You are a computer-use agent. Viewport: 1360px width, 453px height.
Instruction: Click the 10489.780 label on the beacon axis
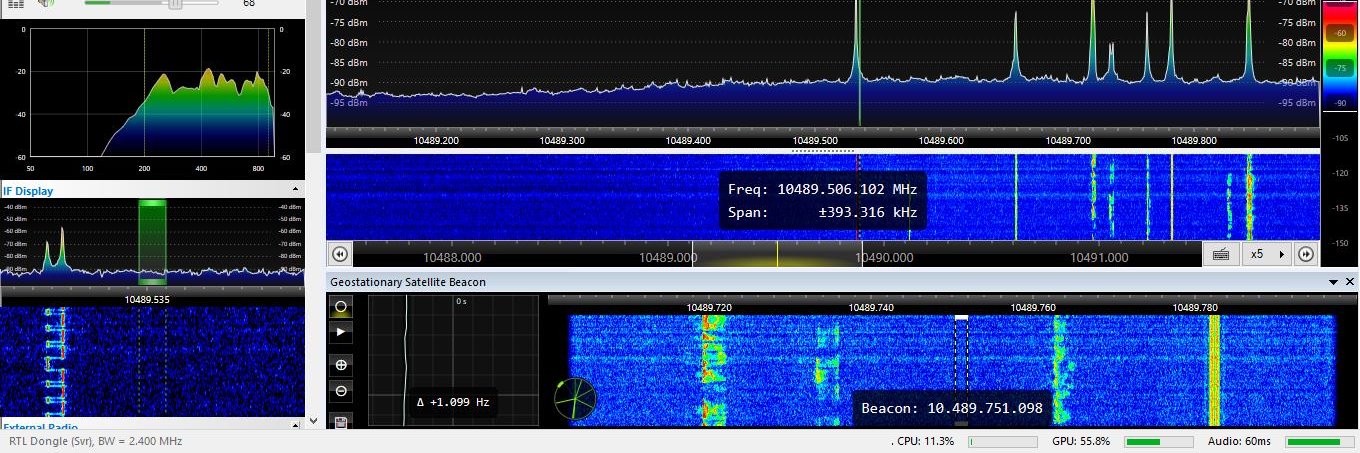(1195, 307)
